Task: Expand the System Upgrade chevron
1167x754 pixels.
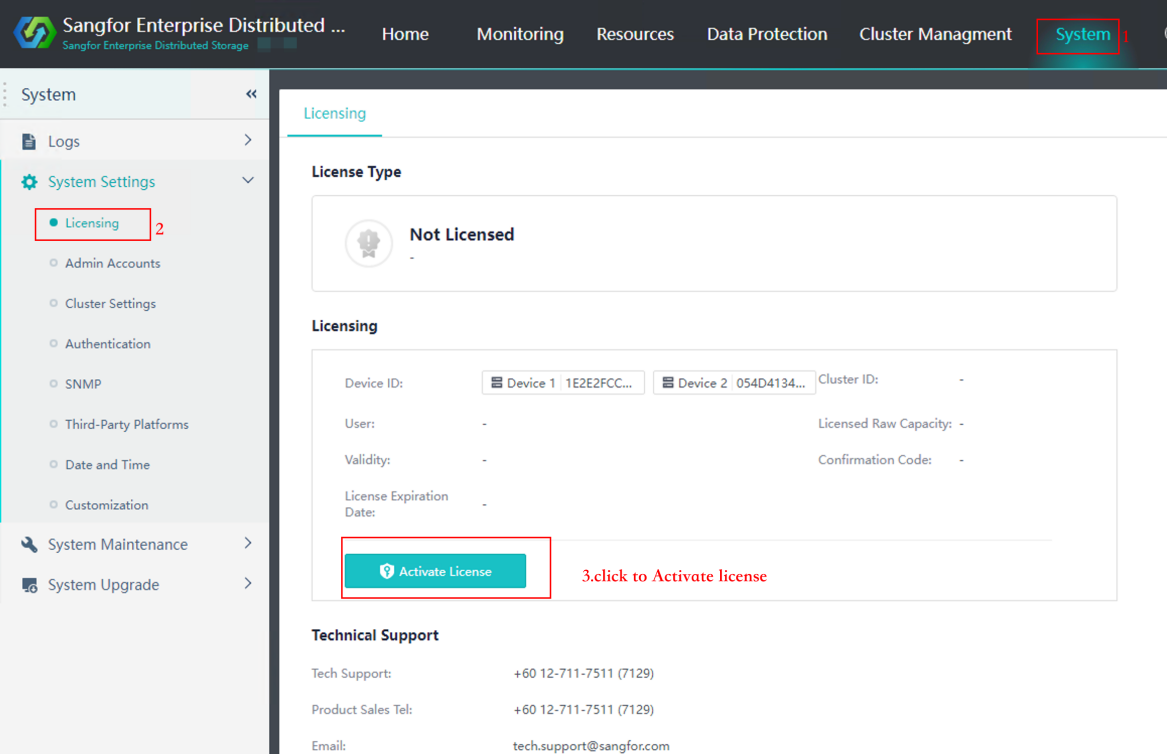Action: click(248, 584)
